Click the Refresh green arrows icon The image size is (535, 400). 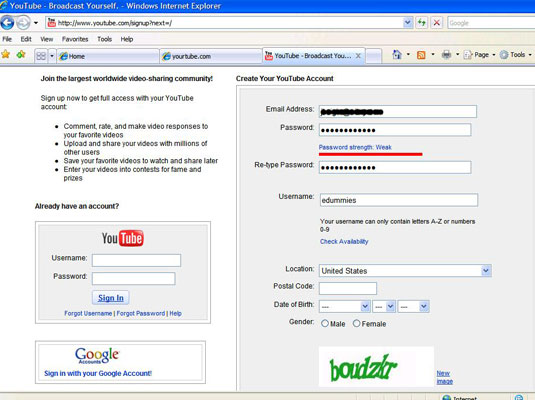pos(422,23)
